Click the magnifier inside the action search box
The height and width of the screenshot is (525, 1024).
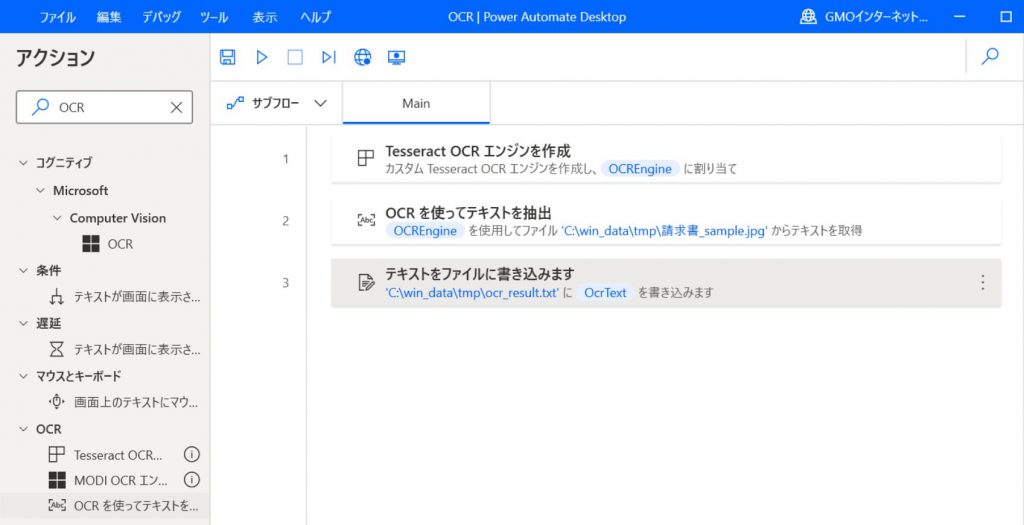[40, 106]
